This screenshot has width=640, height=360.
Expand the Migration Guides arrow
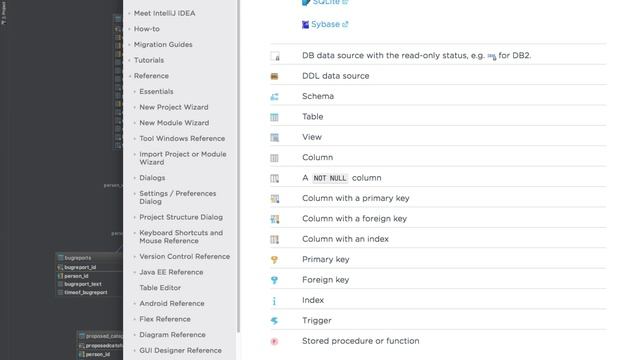[129, 44]
